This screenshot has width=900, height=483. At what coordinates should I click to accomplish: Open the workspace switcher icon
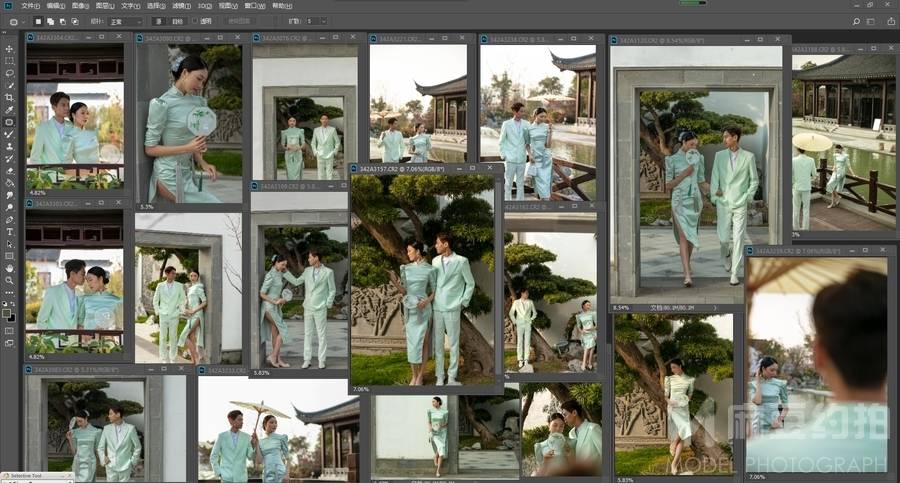tap(871, 21)
